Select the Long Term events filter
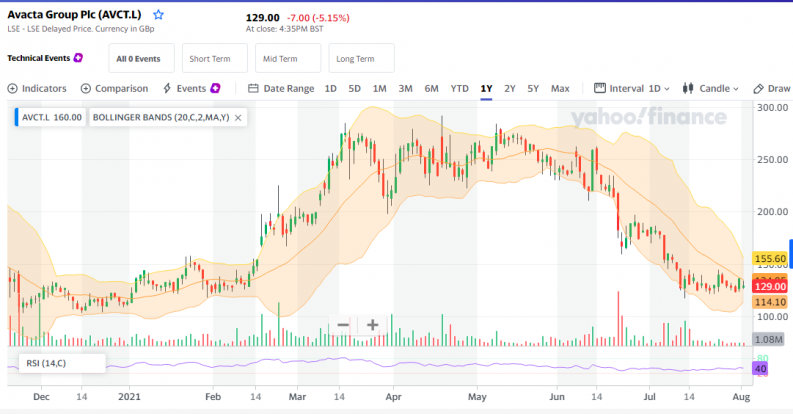793x414 pixels. tap(362, 58)
